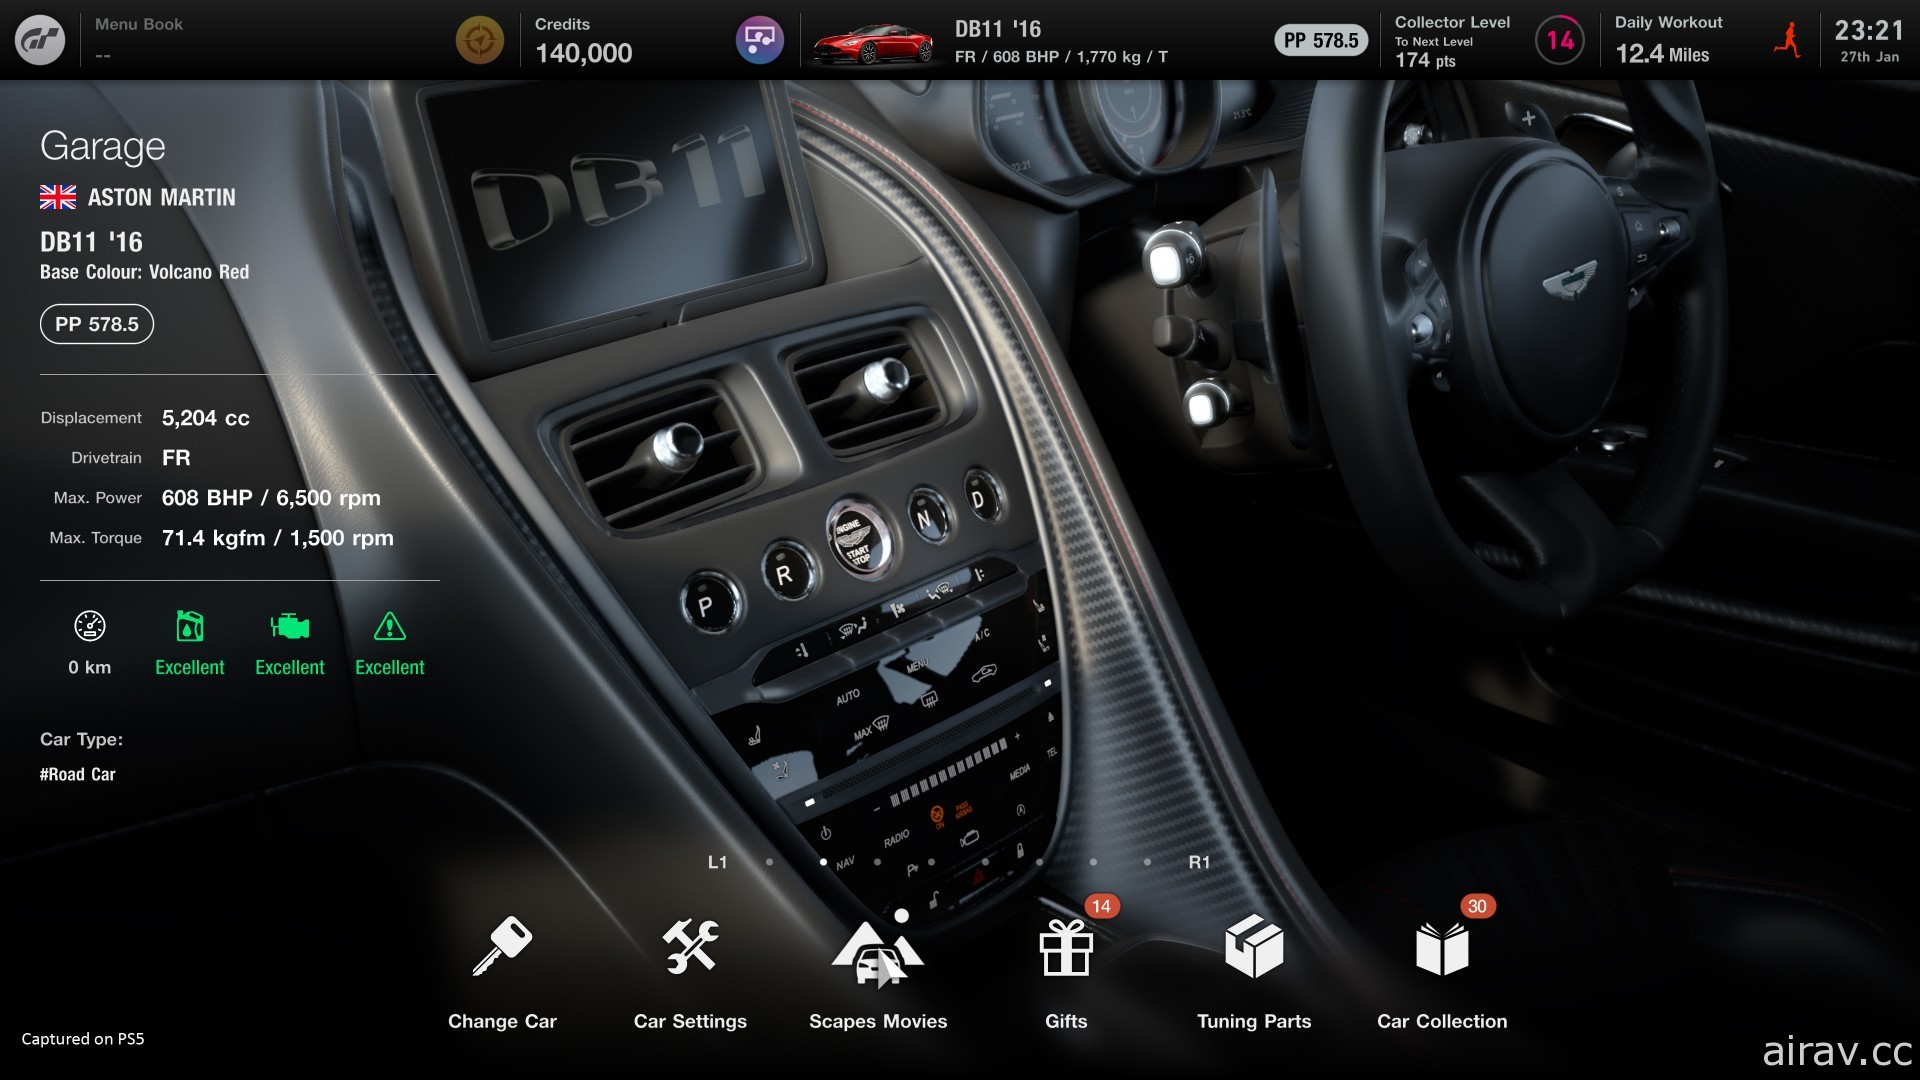Expand the drivetrain FR details
Image resolution: width=1920 pixels, height=1080 pixels.
(175, 458)
